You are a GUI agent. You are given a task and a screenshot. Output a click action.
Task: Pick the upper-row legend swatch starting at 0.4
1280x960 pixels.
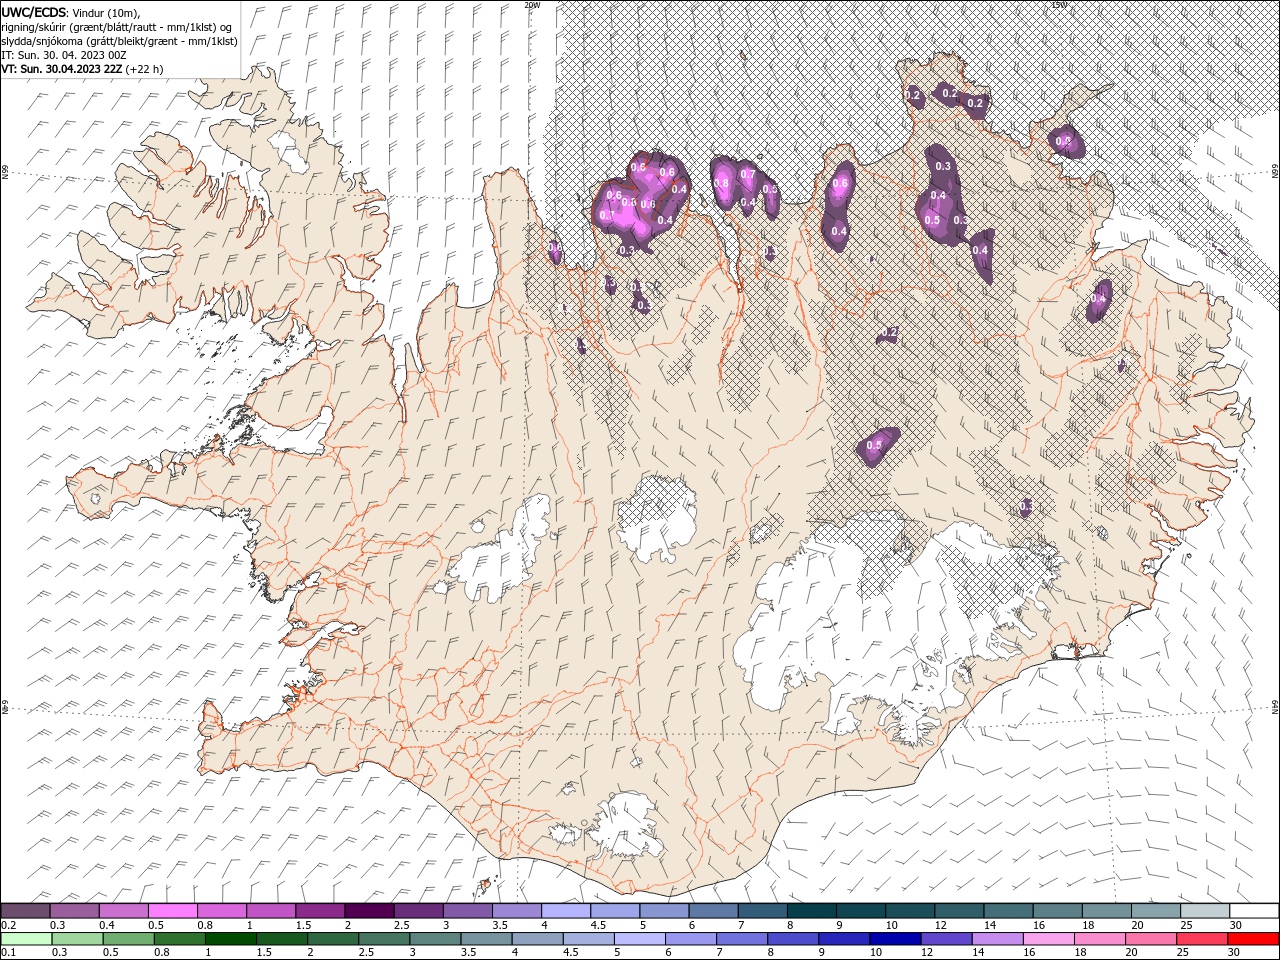pos(124,911)
